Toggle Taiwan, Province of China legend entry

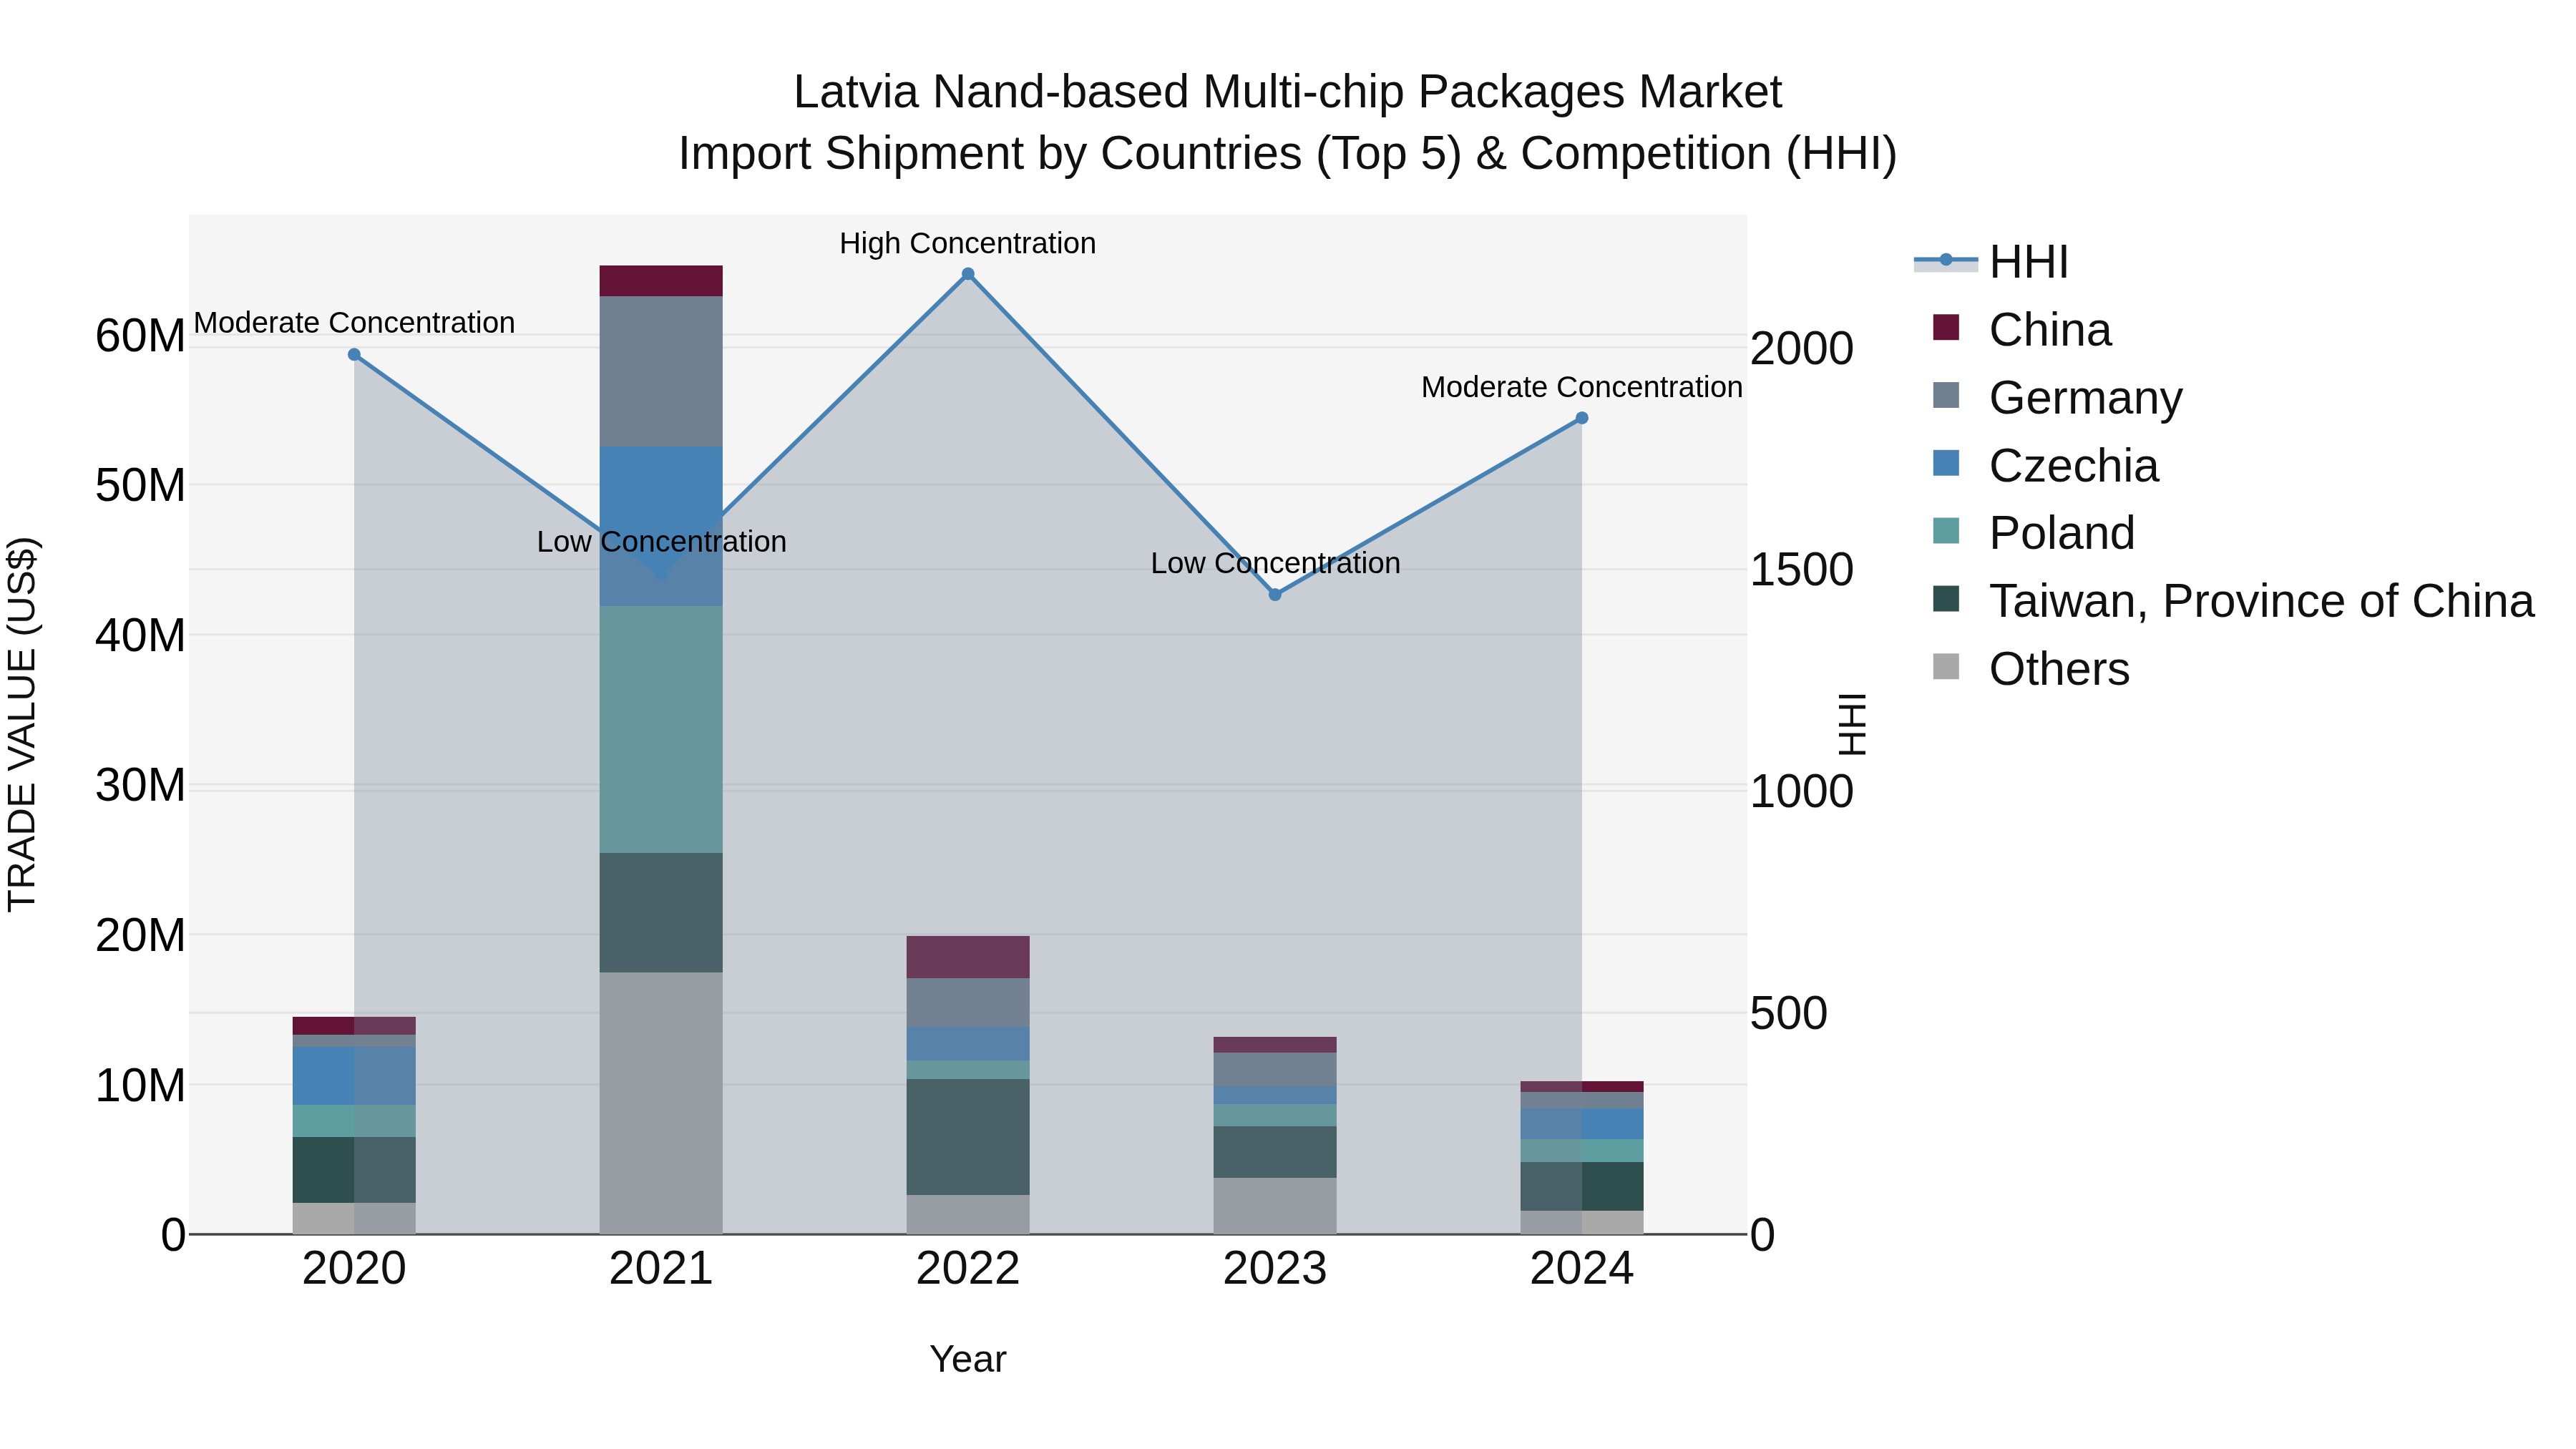(2233, 601)
